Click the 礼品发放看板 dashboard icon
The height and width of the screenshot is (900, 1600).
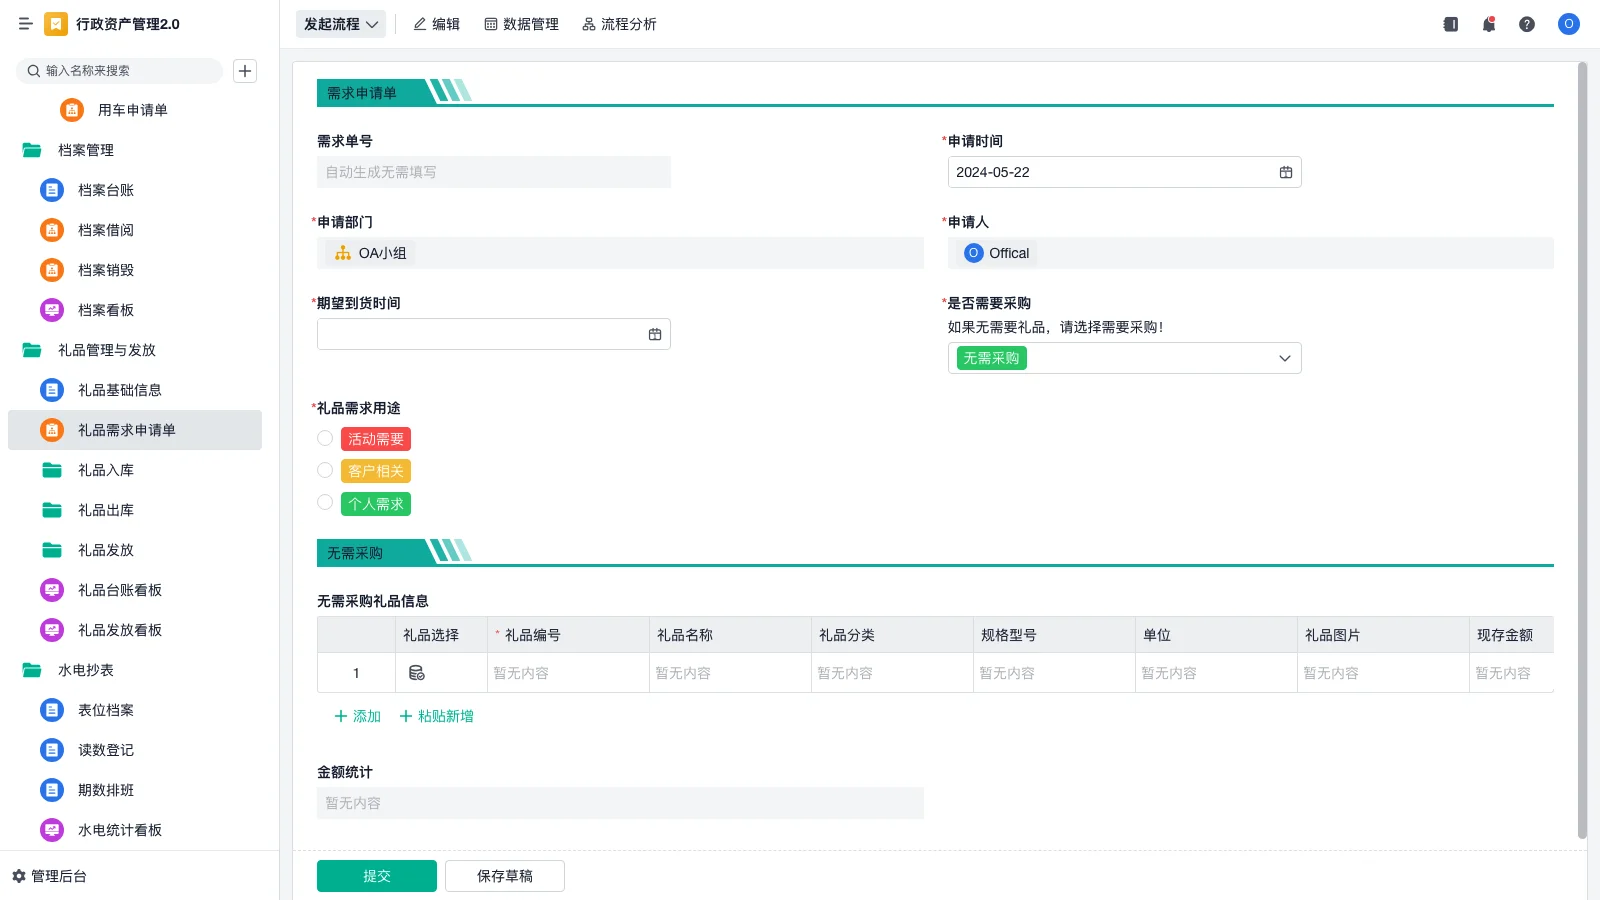click(52, 630)
